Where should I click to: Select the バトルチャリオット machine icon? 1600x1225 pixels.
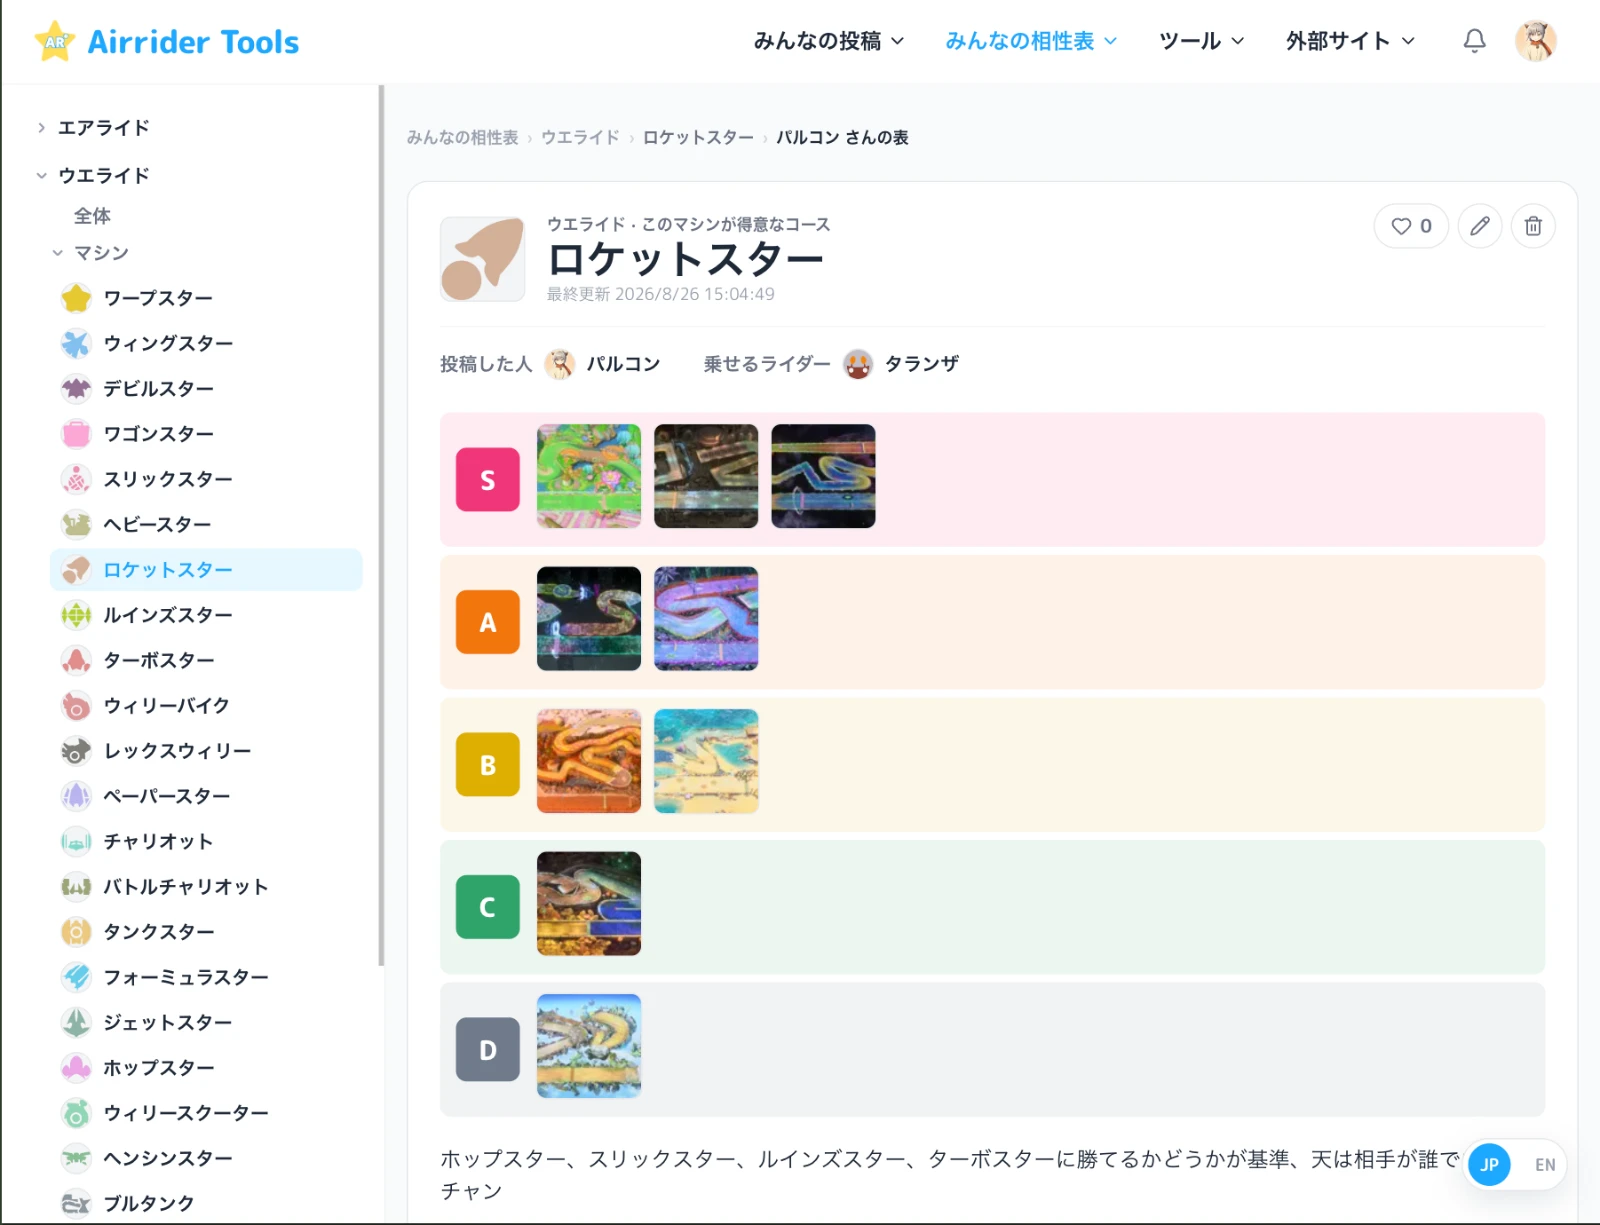coord(76,886)
